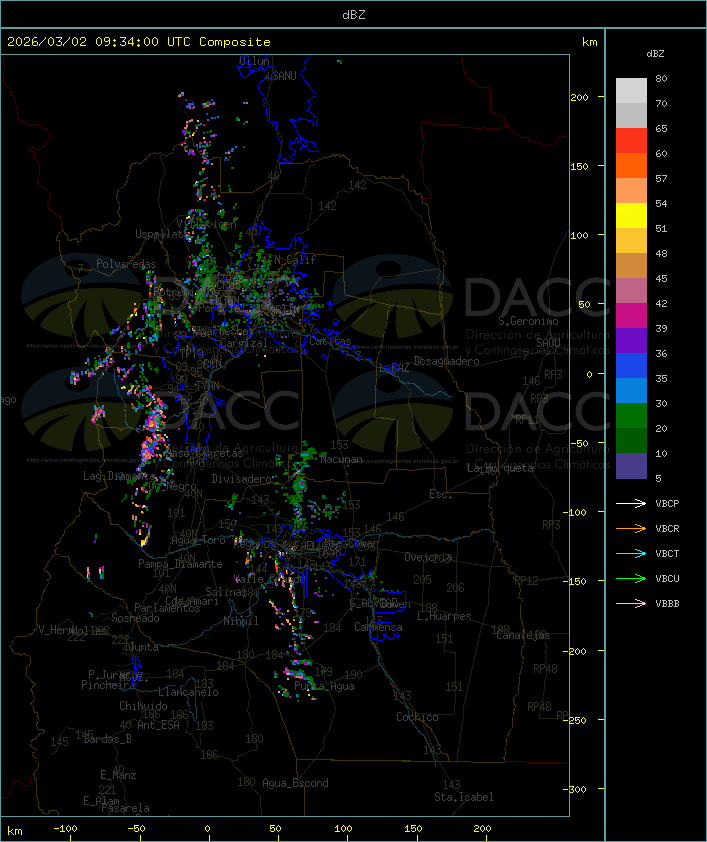Click the light gray 70 dBZ swatch
This screenshot has height=842, width=707.
(631, 91)
